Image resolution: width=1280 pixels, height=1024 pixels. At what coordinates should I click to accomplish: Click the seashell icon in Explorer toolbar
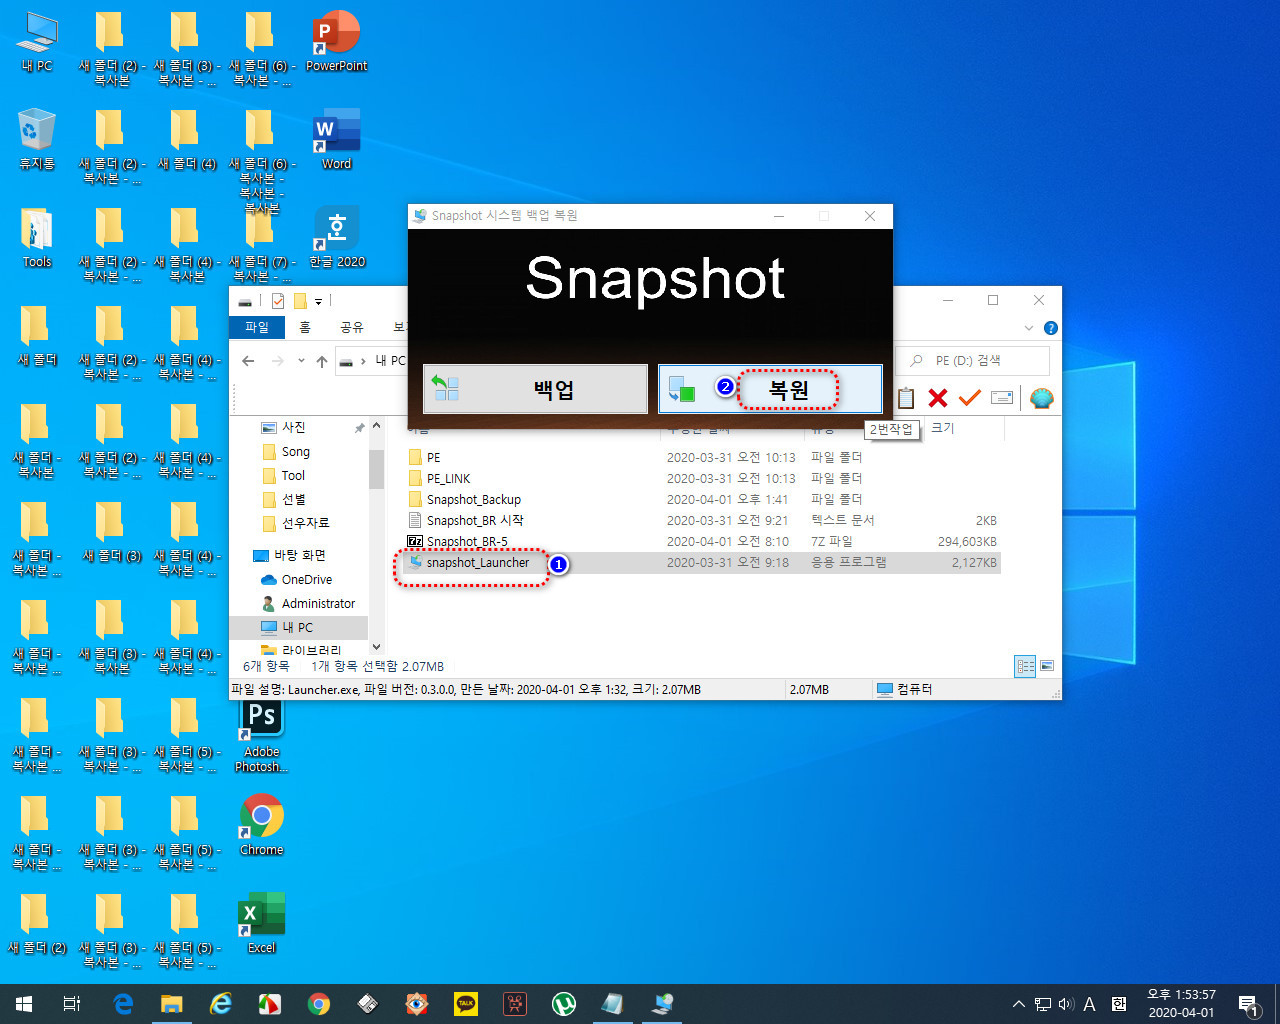point(1042,398)
